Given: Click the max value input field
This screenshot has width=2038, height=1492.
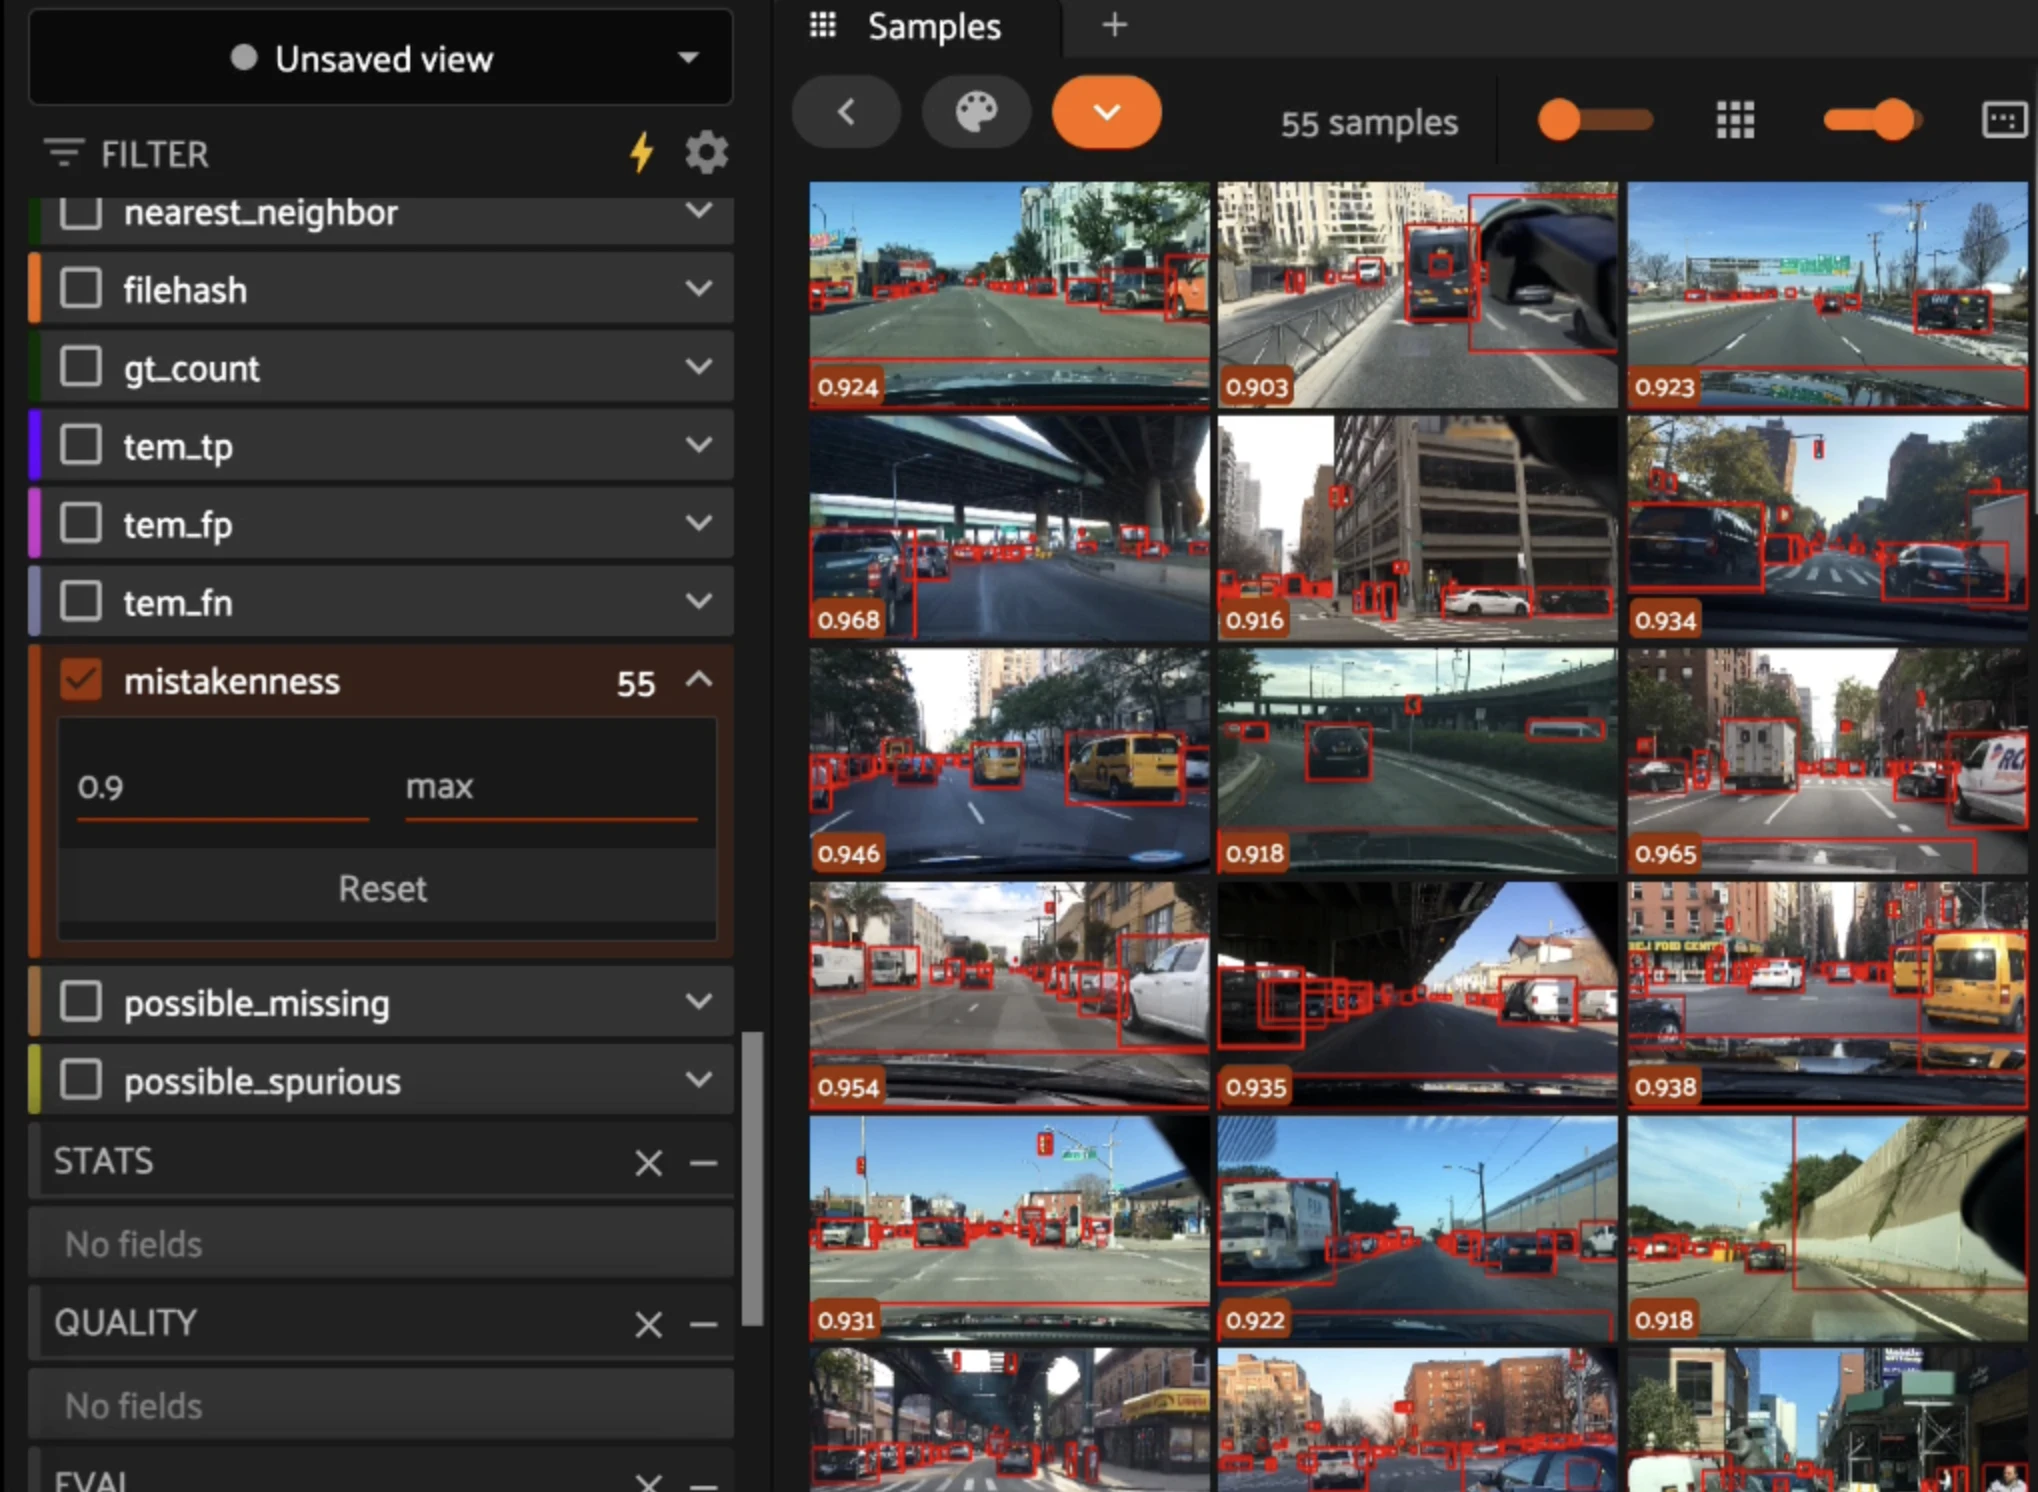Looking at the screenshot, I should 551,788.
